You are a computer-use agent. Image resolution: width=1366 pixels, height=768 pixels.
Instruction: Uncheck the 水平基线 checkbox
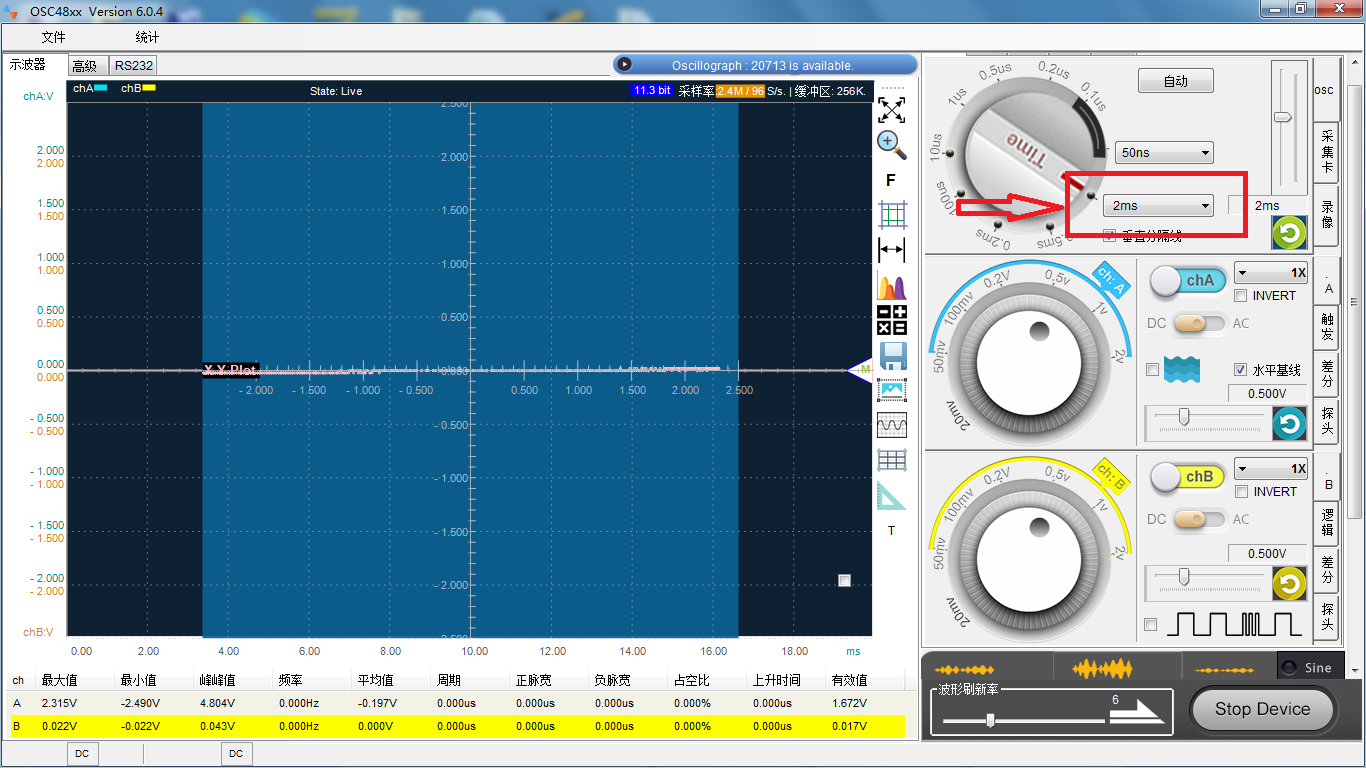click(1241, 370)
